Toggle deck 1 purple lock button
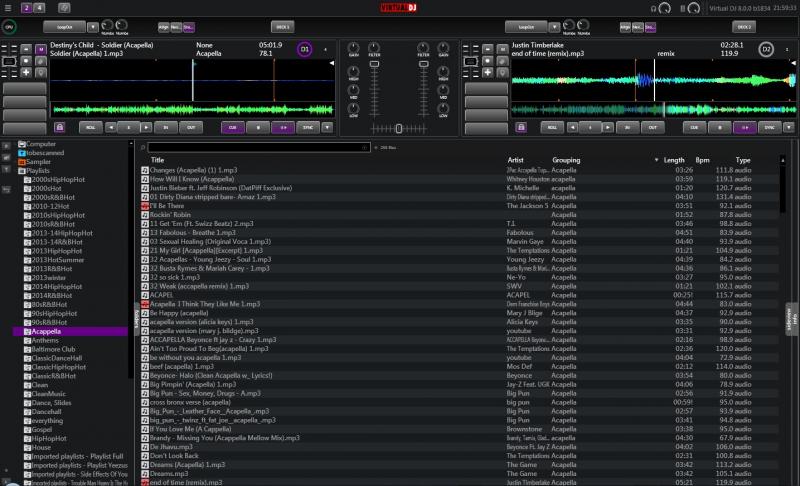800x486 pixels. coord(59,127)
